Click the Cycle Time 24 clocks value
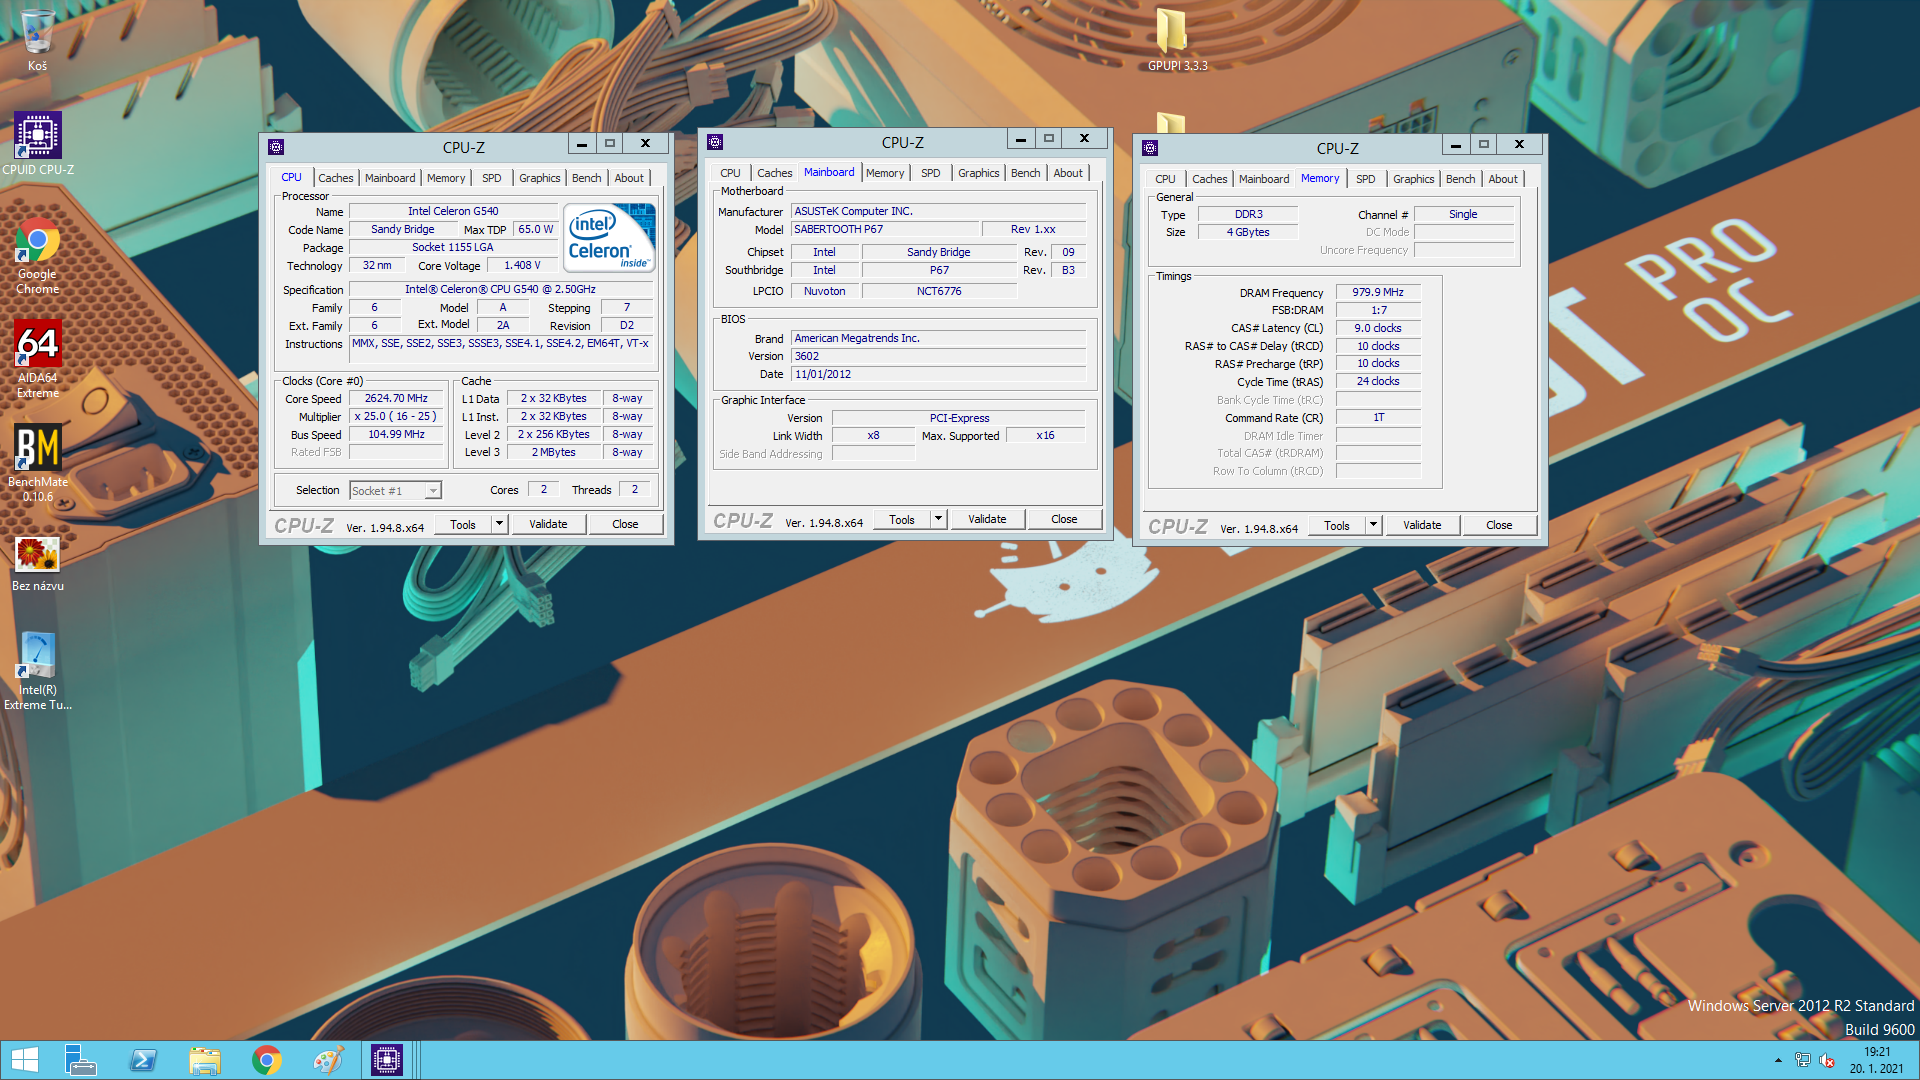The image size is (1920, 1080). click(1378, 381)
